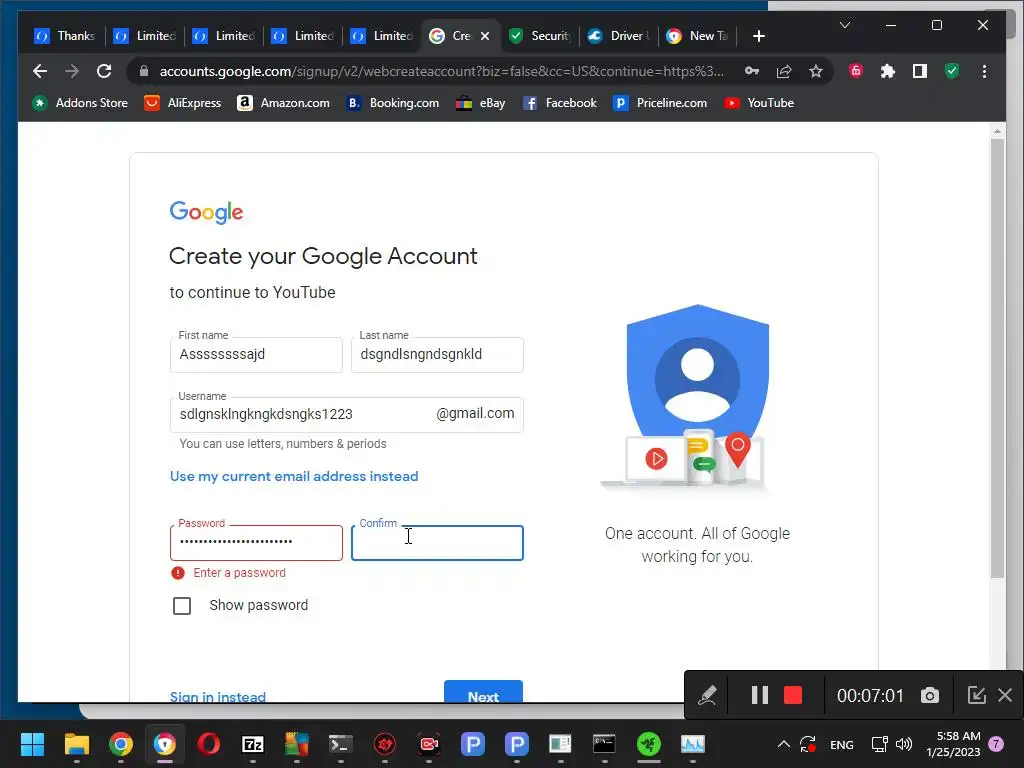The image size is (1024, 768).
Task: Open the red lock extension icon
Action: (856, 71)
